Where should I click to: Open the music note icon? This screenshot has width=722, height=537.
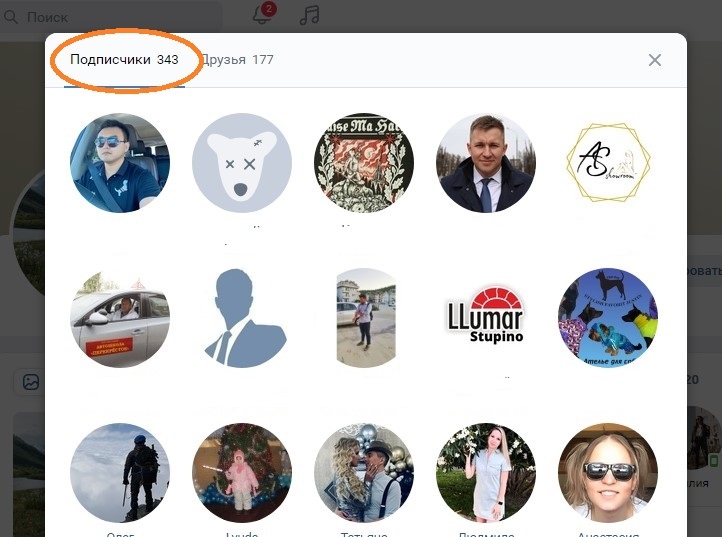click(x=309, y=15)
